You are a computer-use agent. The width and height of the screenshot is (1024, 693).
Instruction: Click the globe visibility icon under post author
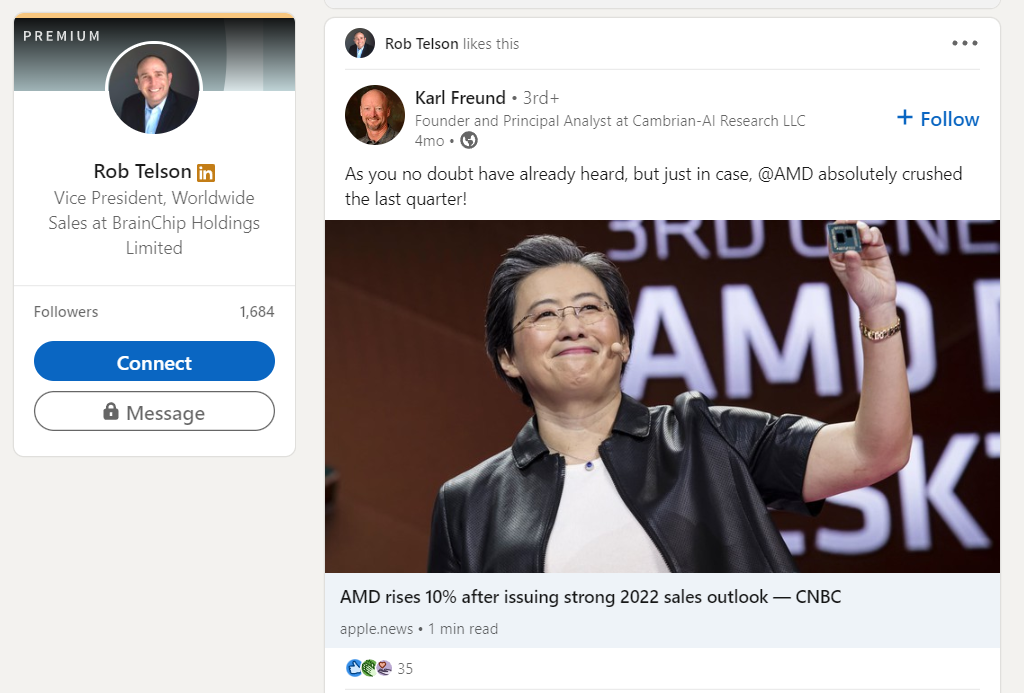pos(469,141)
